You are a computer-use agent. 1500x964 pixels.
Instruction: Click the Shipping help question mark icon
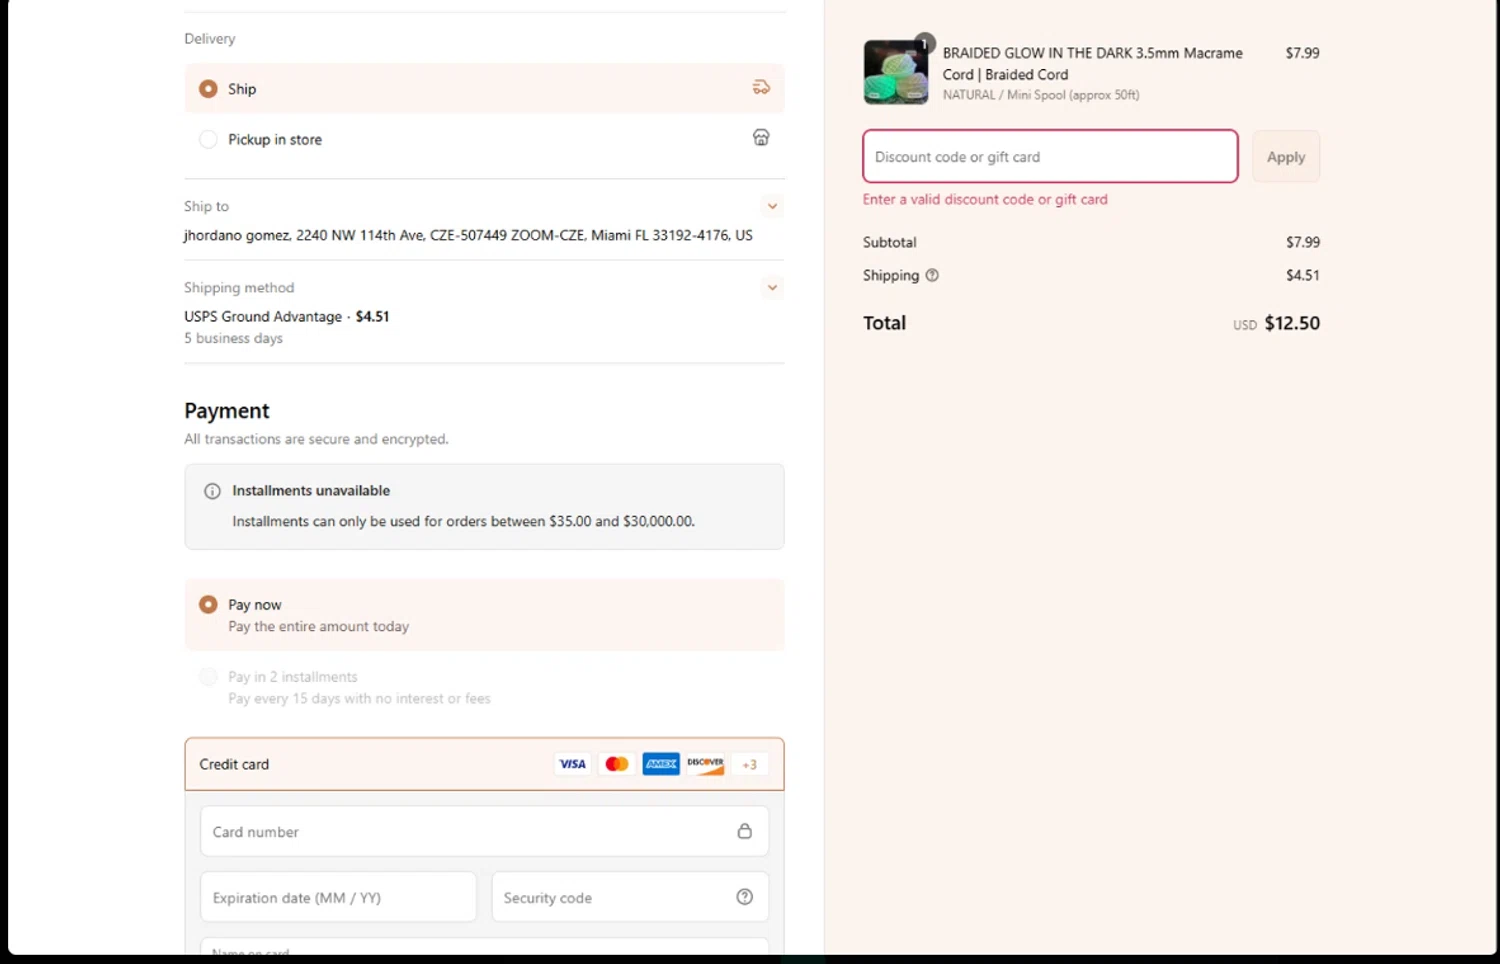pos(932,275)
